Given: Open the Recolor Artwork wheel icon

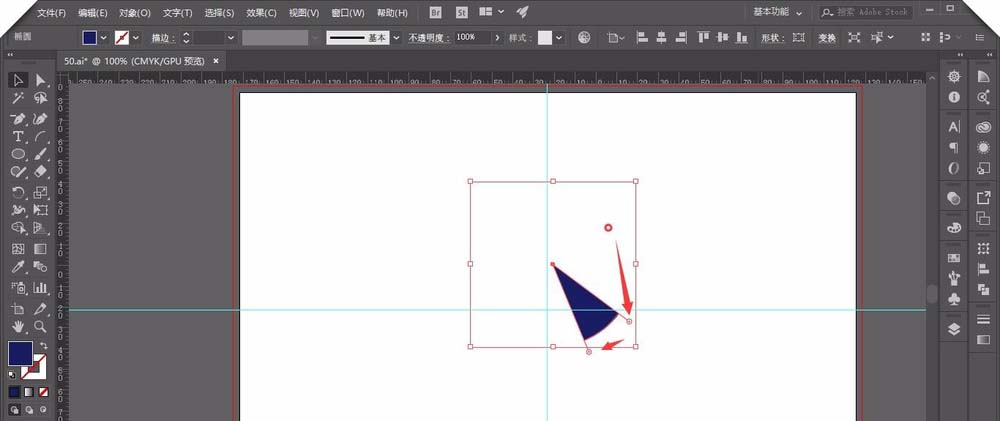Looking at the screenshot, I should pyautogui.click(x=584, y=38).
